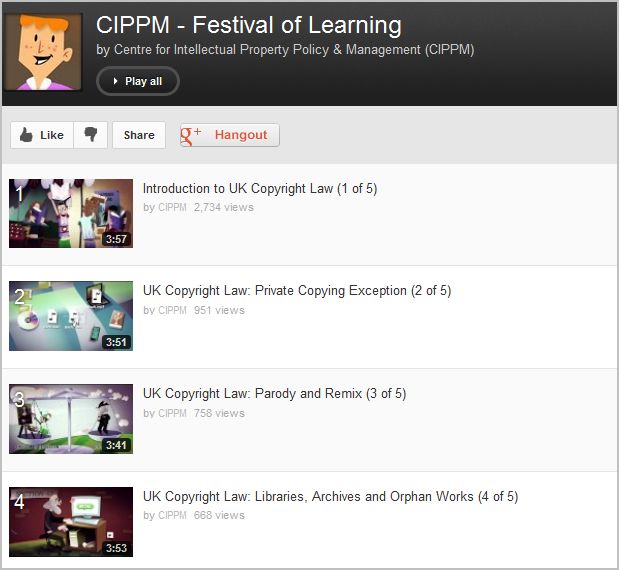Viewport: 619px width, 570px height.
Task: Click CIPPM author under Private Copying video
Action: point(172,310)
